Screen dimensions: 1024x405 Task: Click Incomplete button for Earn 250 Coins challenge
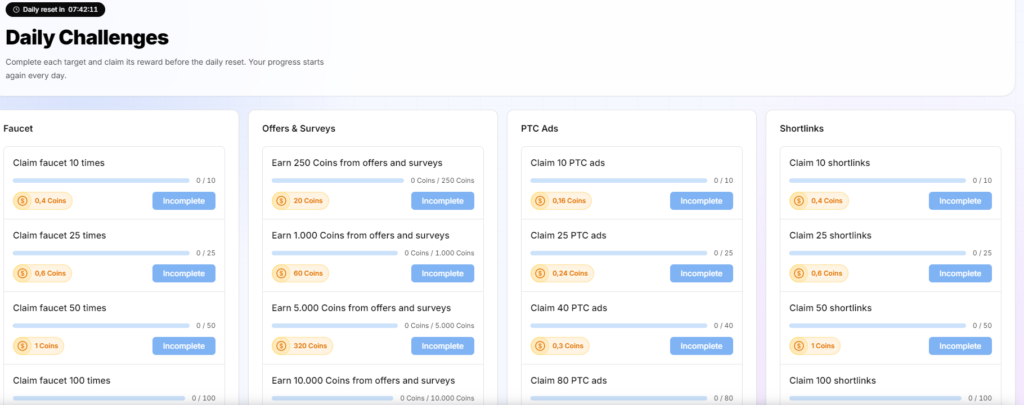click(x=443, y=201)
